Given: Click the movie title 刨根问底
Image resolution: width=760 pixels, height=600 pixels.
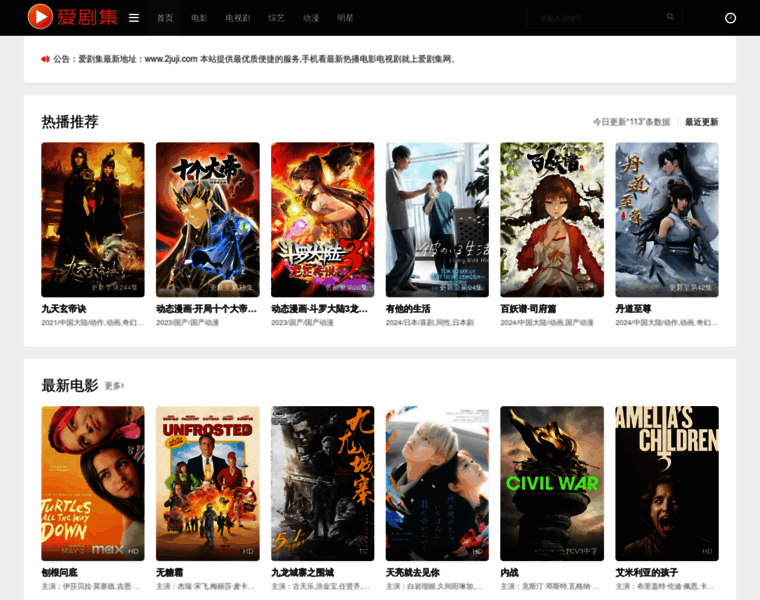Looking at the screenshot, I should point(59,573).
